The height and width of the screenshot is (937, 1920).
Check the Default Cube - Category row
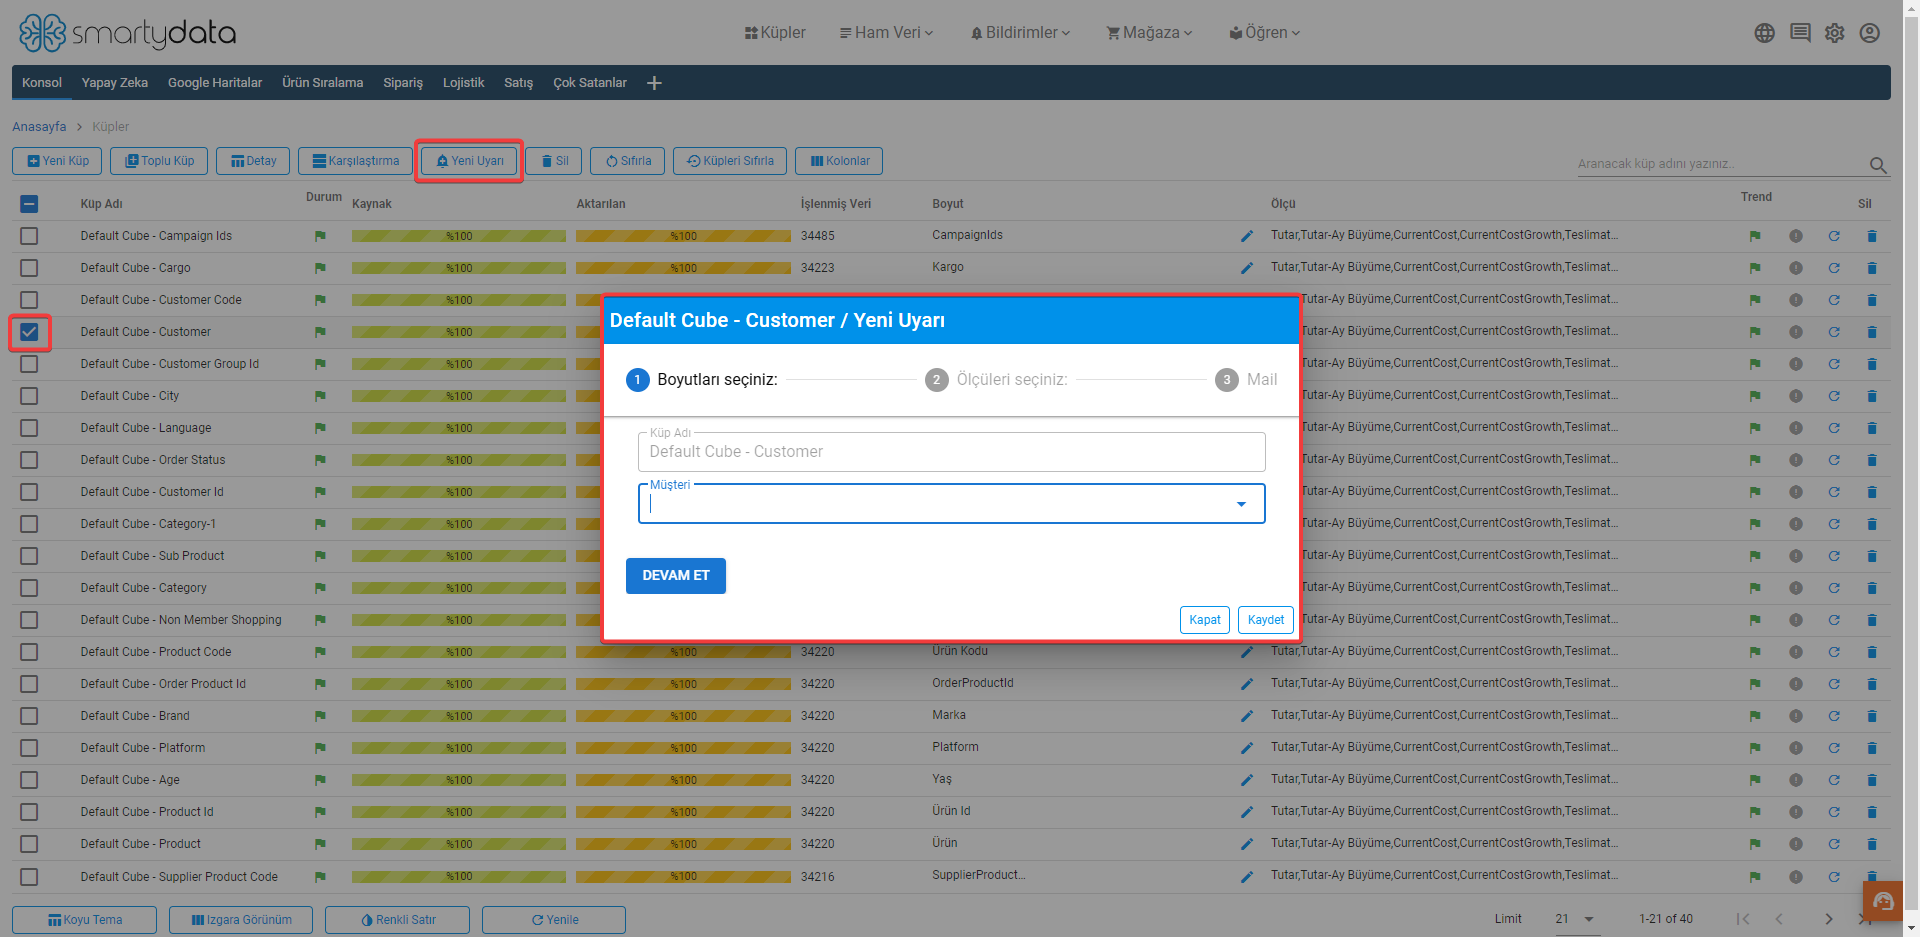29,588
